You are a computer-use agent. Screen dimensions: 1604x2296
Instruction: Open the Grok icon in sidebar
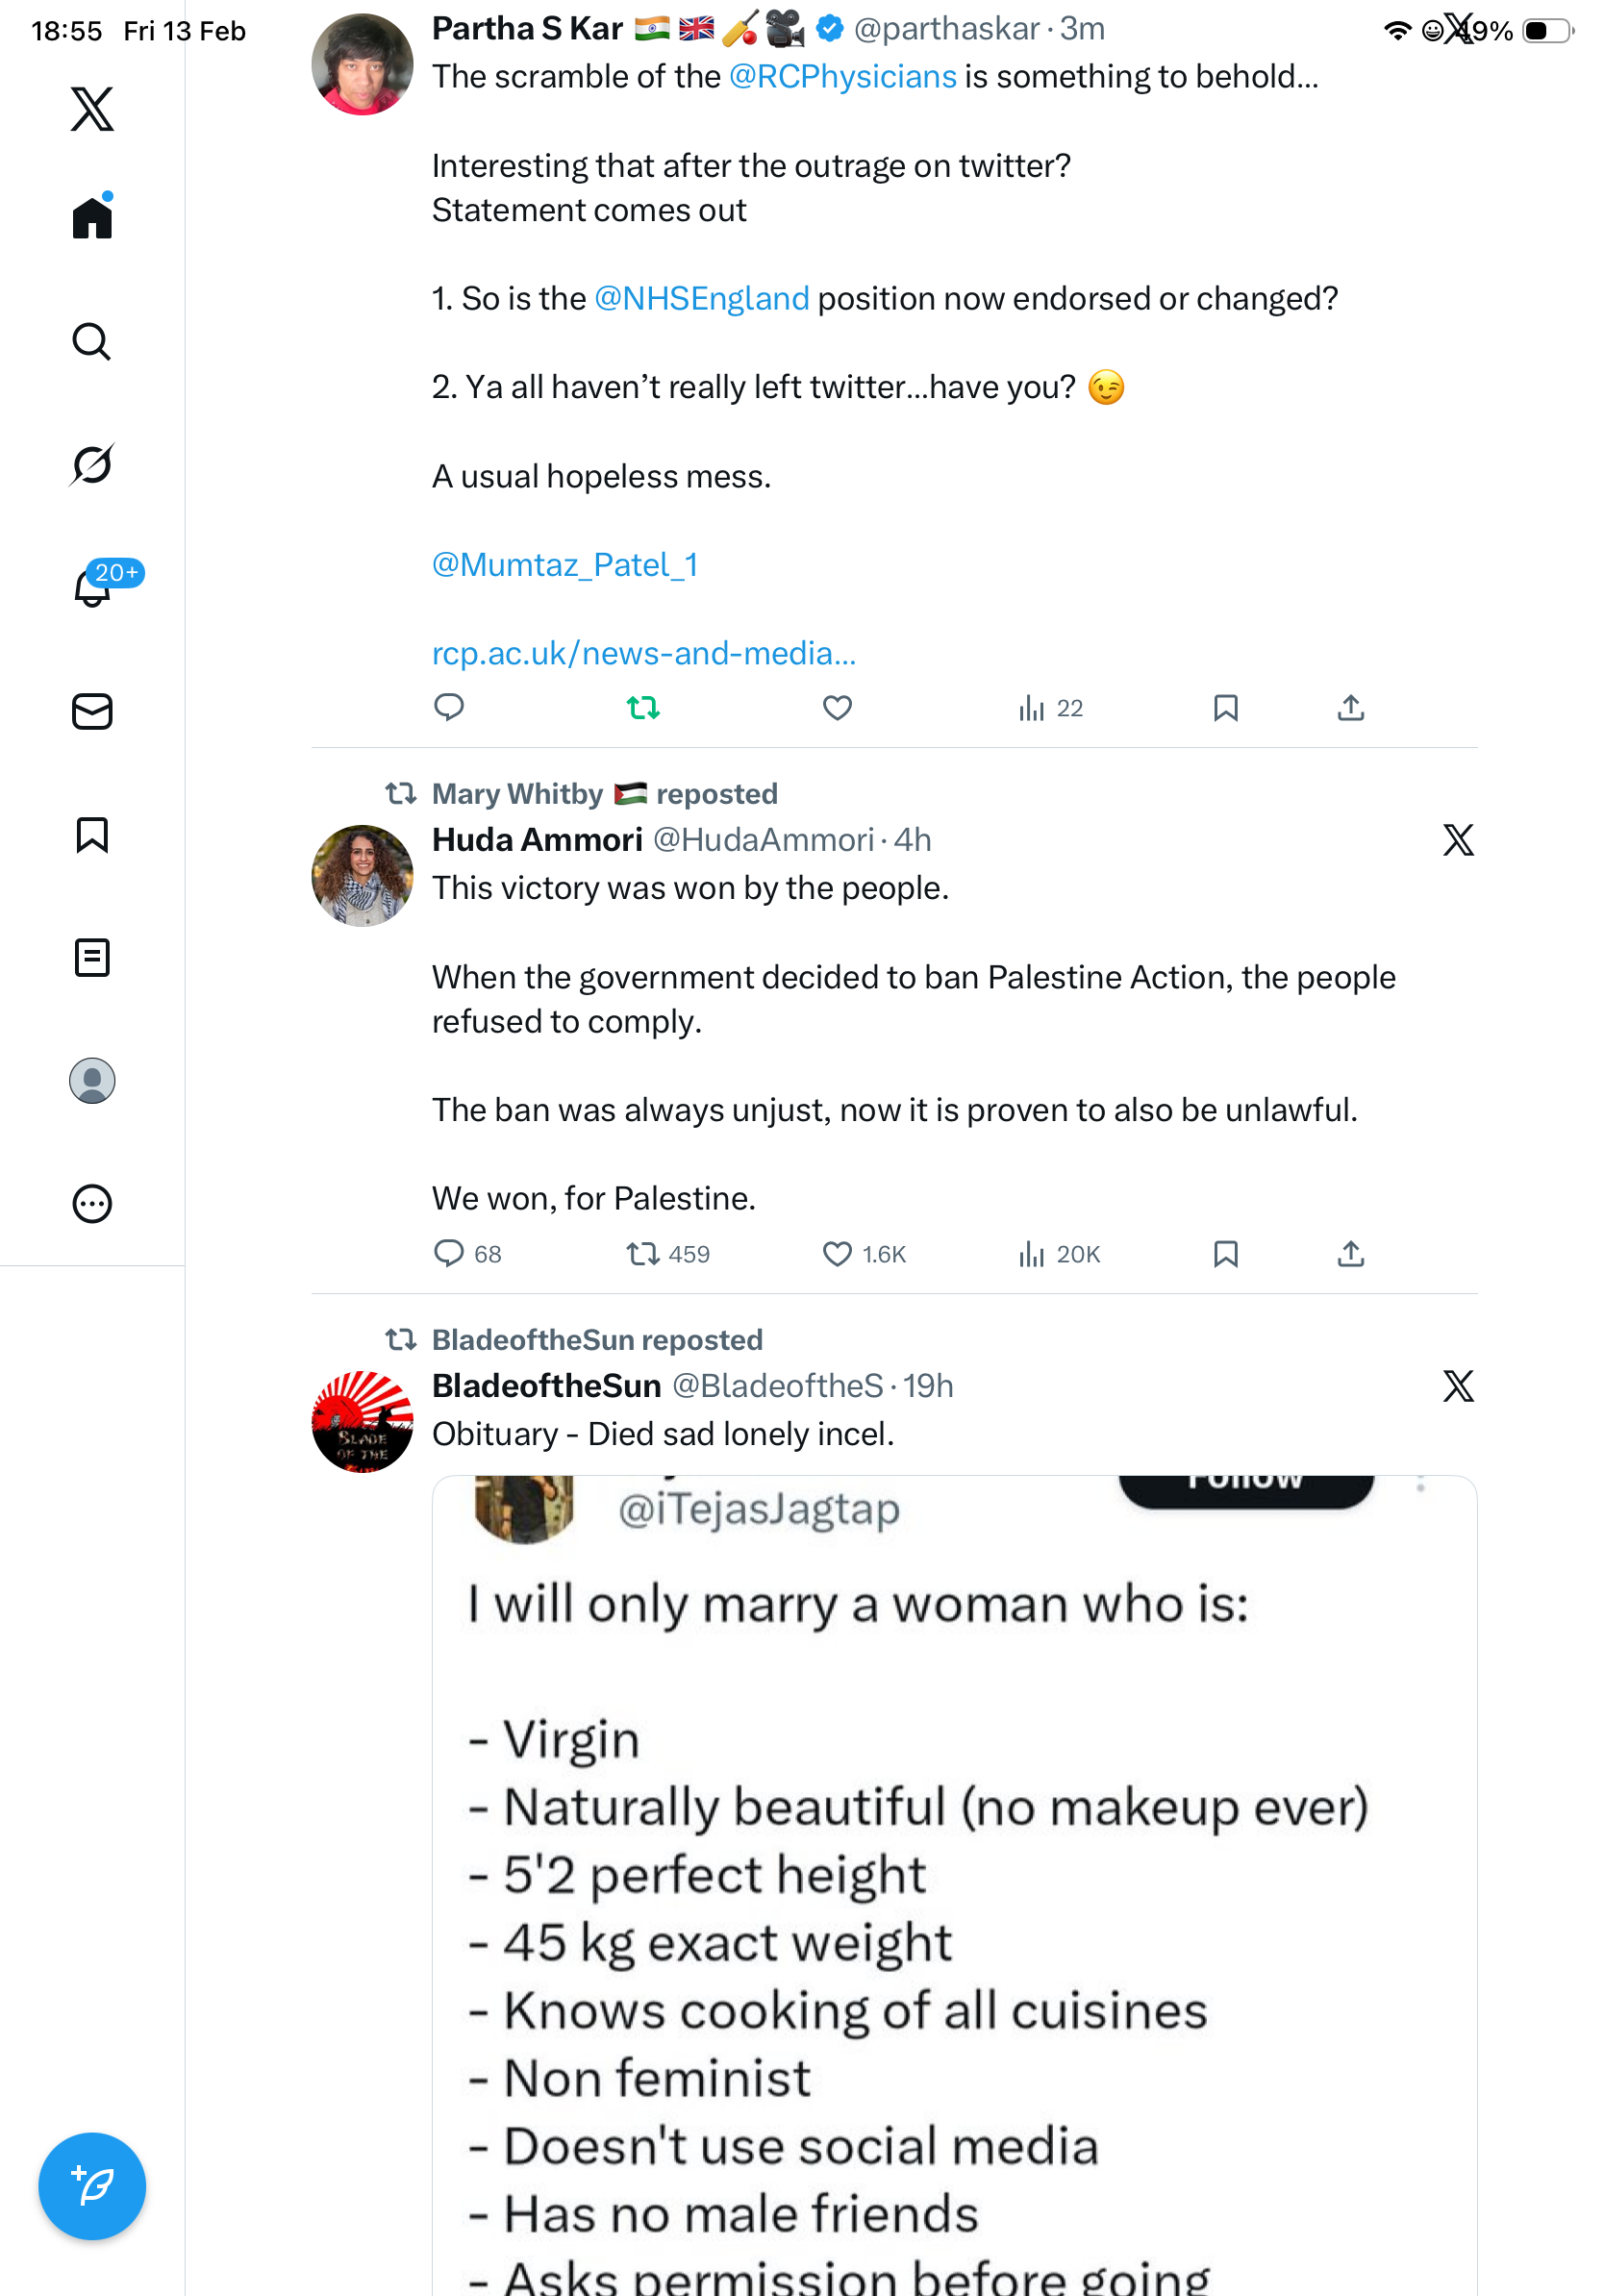[x=92, y=464]
